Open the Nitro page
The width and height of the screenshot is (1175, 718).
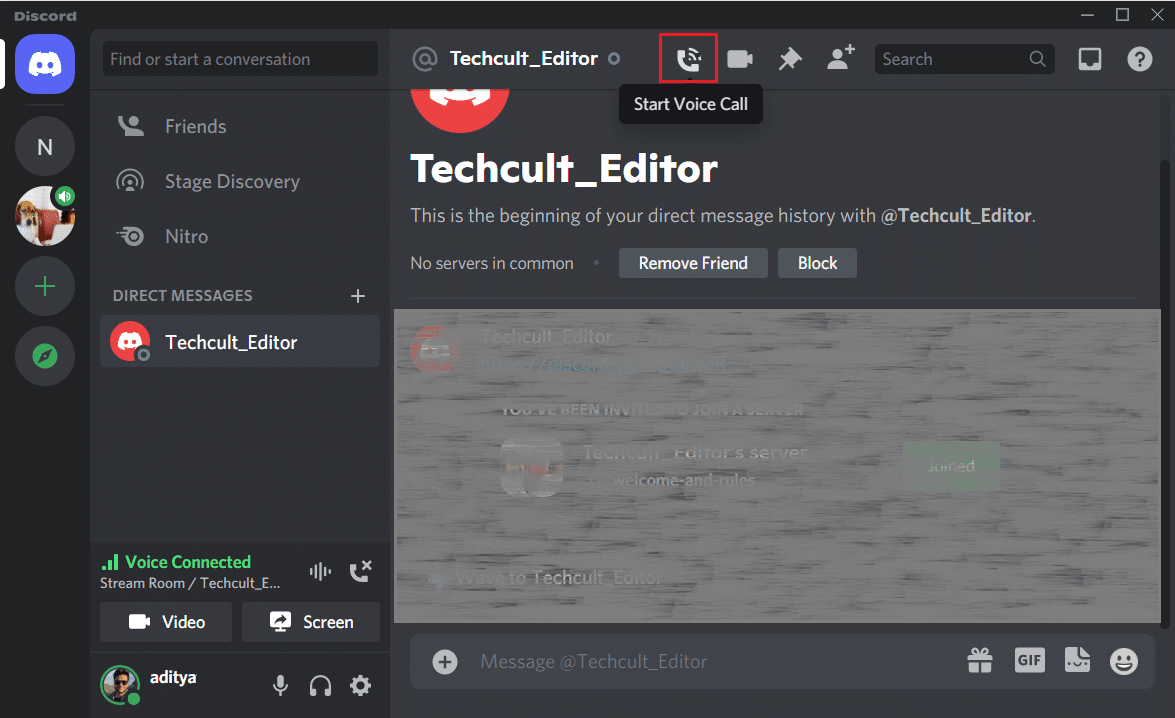point(240,237)
